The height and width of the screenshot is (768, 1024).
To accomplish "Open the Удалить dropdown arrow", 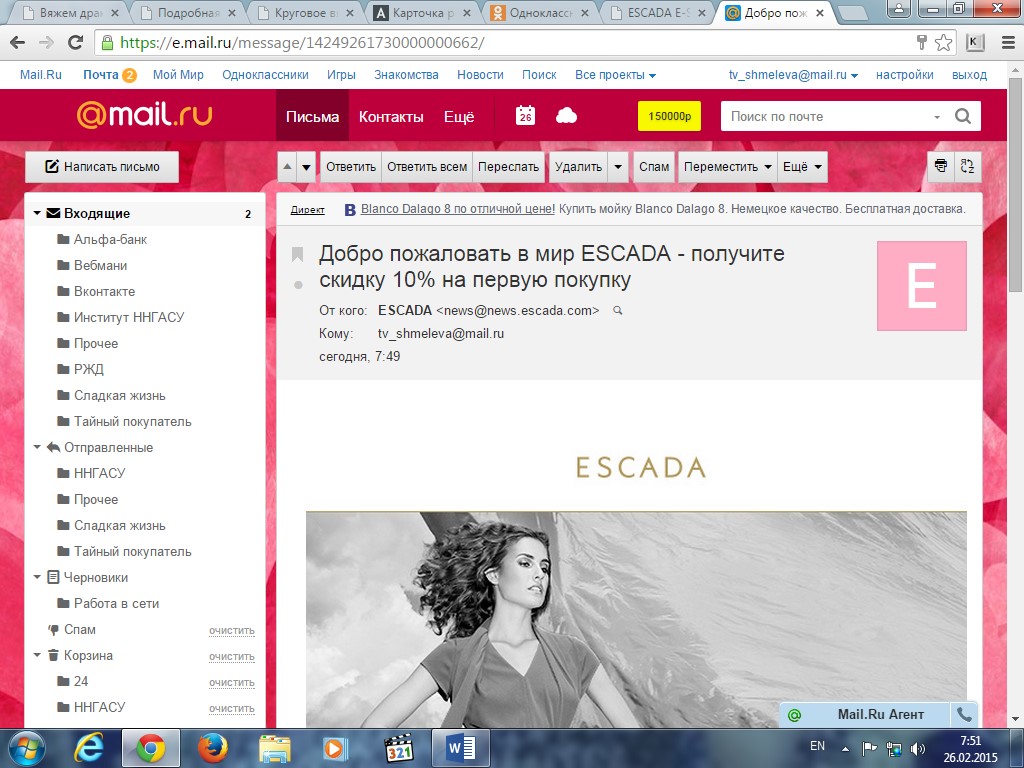I will [618, 167].
